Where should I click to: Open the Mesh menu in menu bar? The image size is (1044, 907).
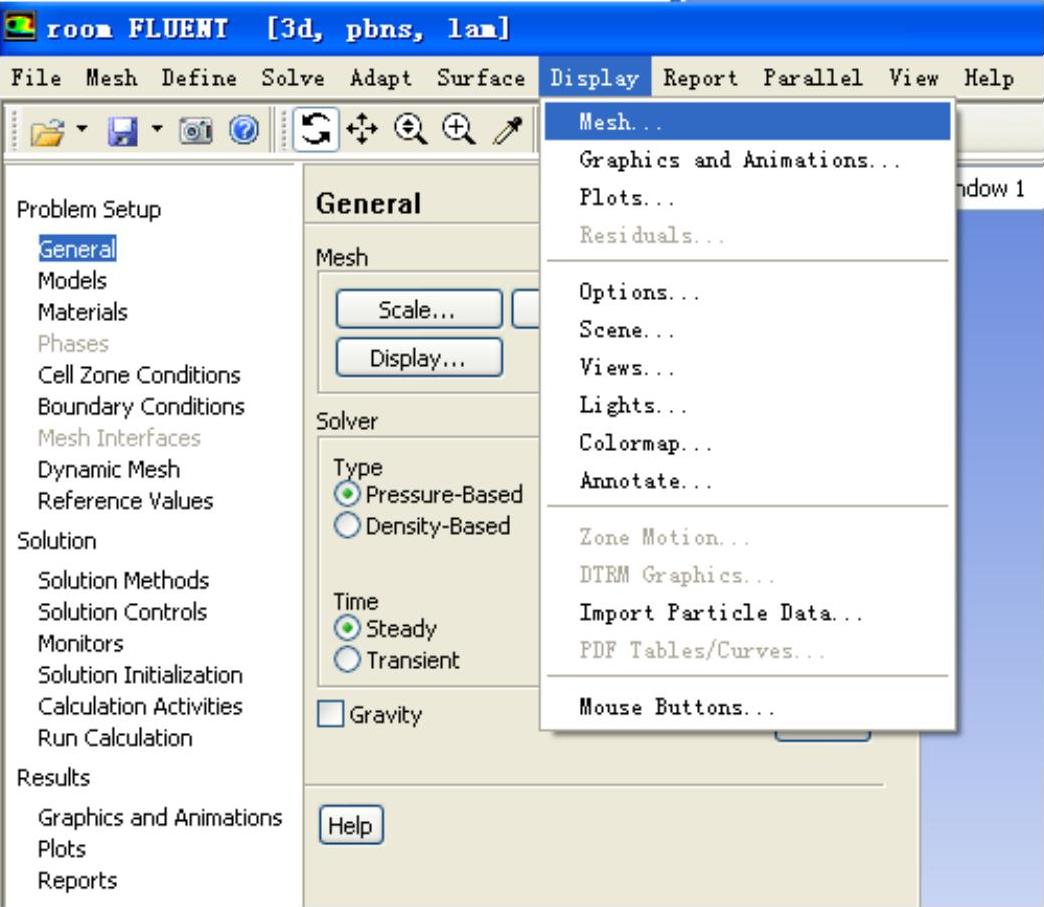(x=112, y=78)
